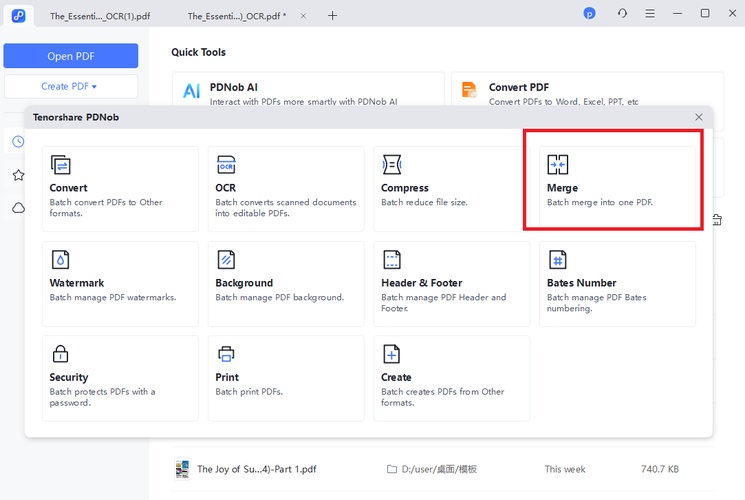Open the Convert PDF quick tool
745x500 pixels.
click(587, 91)
